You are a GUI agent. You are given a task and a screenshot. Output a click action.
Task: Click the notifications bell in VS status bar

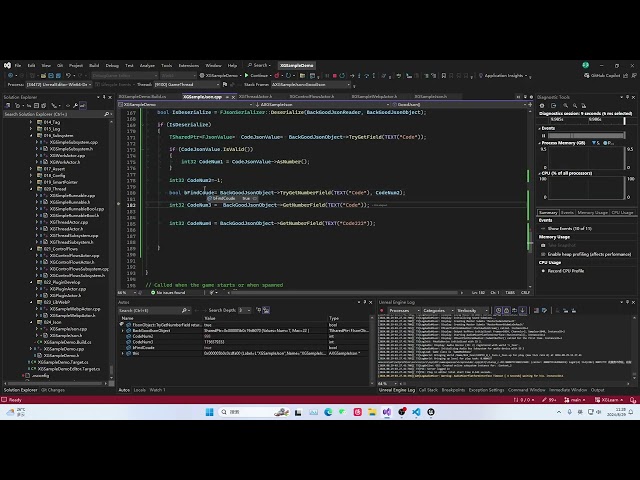pos(633,400)
